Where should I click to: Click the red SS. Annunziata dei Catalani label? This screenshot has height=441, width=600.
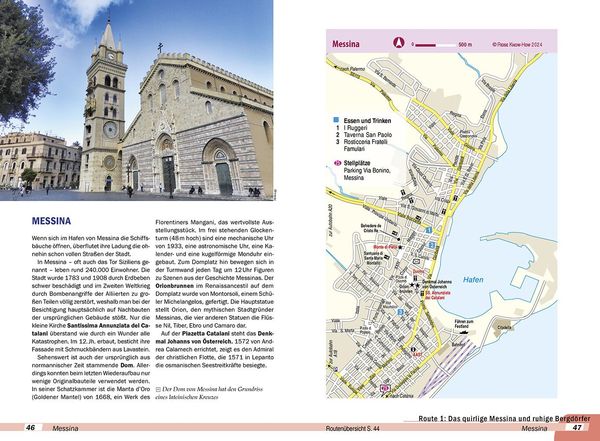click(x=437, y=295)
